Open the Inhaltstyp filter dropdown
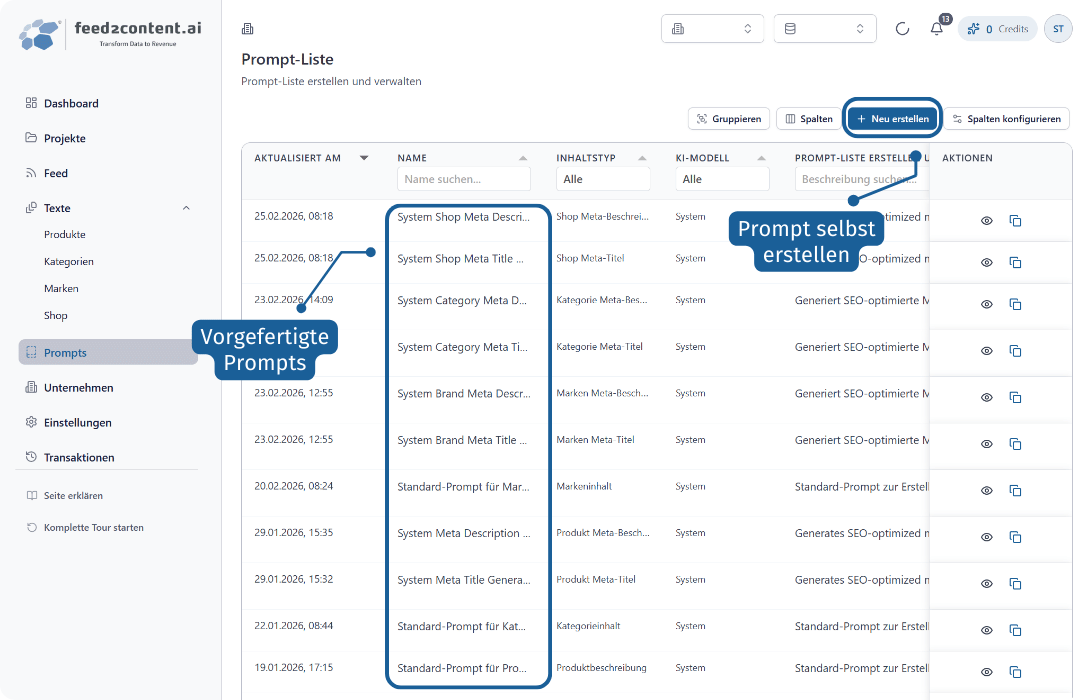This screenshot has width=1080, height=700. (x=602, y=179)
